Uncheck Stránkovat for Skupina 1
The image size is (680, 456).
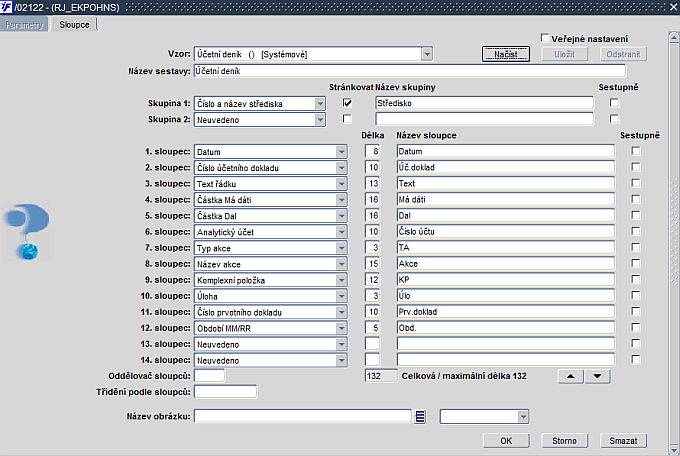[347, 103]
